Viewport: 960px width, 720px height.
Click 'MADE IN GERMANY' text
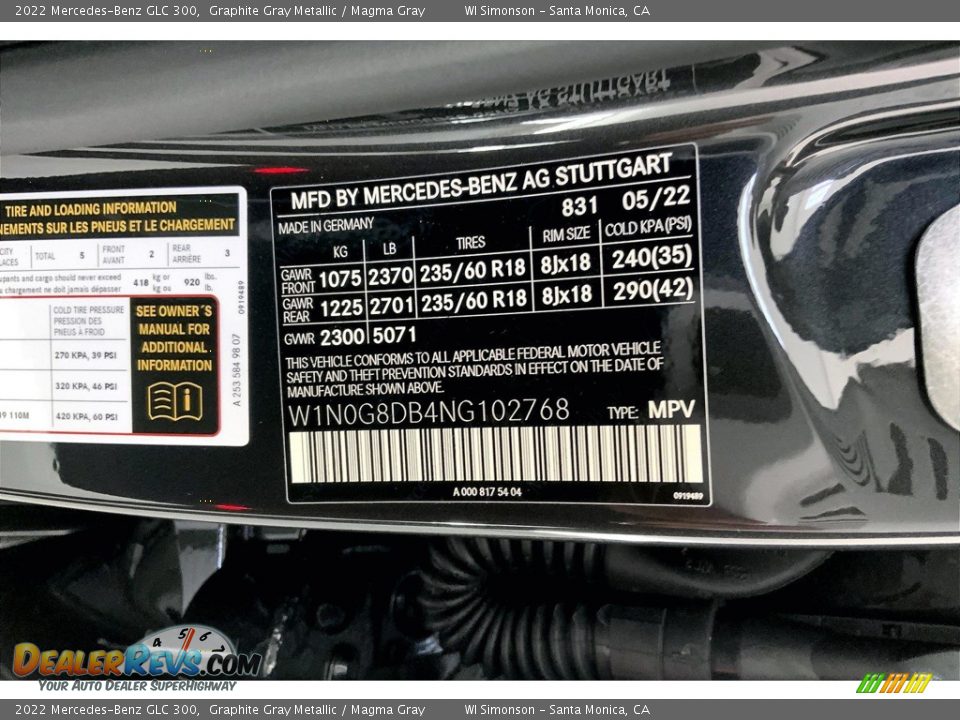(326, 225)
